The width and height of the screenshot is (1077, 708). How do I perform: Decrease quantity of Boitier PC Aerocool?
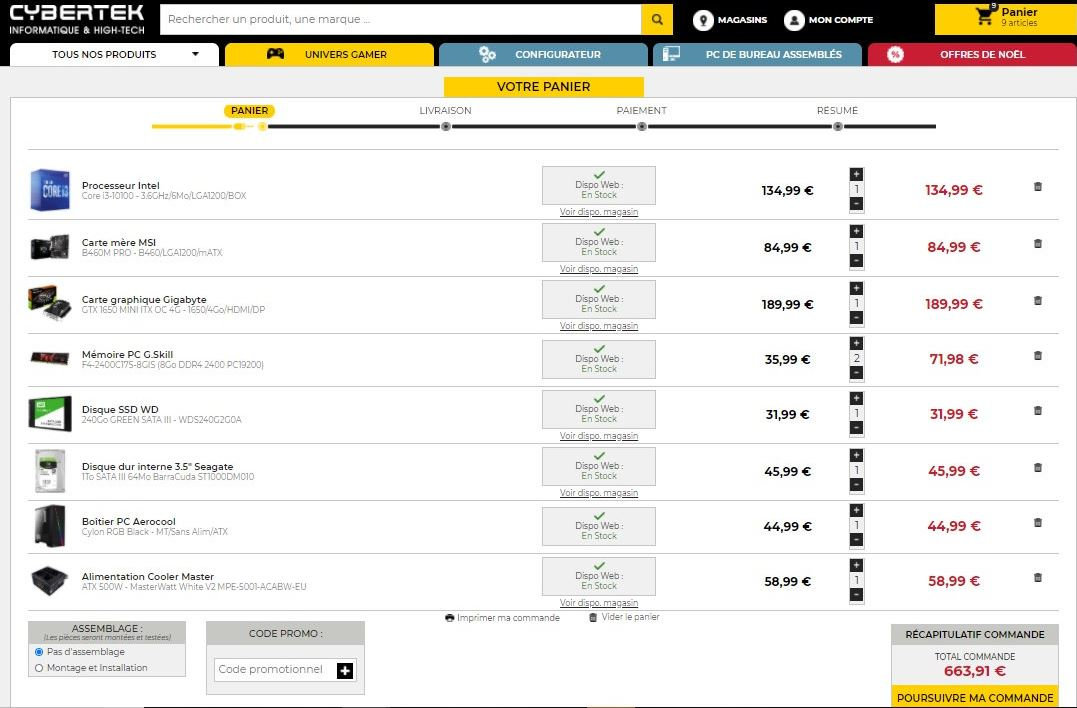tap(856, 540)
